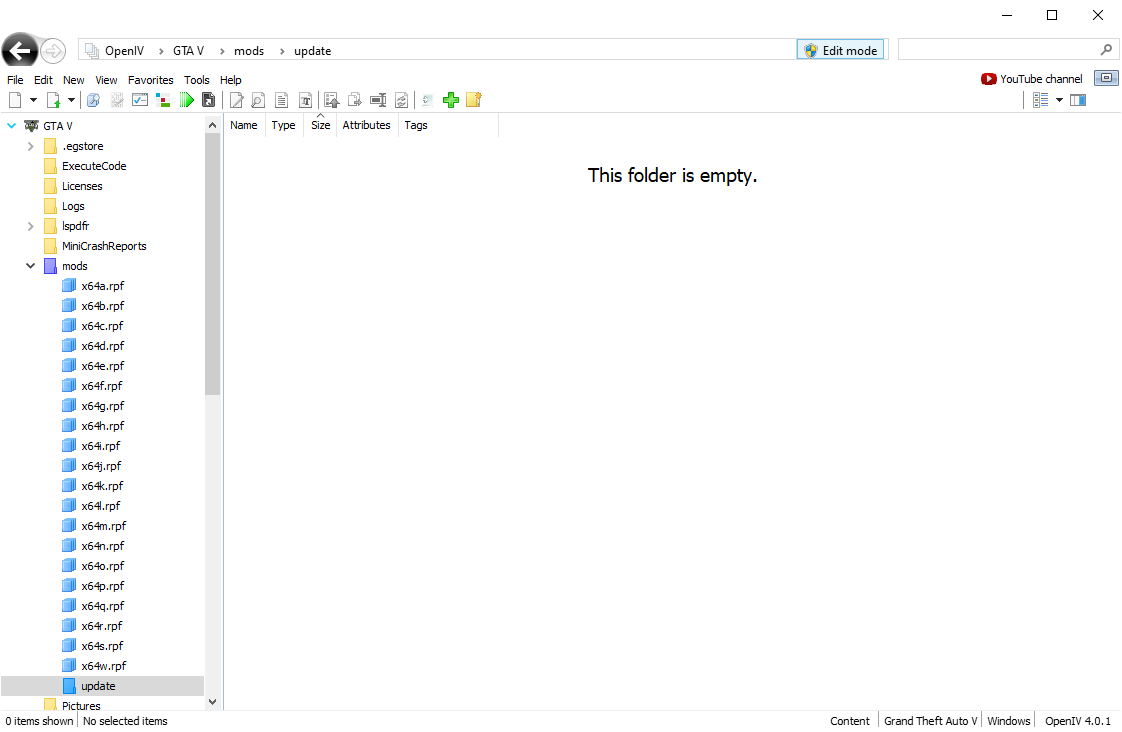Click the tree scrollbar down arrow
The height and width of the screenshot is (732, 1122).
click(x=212, y=702)
